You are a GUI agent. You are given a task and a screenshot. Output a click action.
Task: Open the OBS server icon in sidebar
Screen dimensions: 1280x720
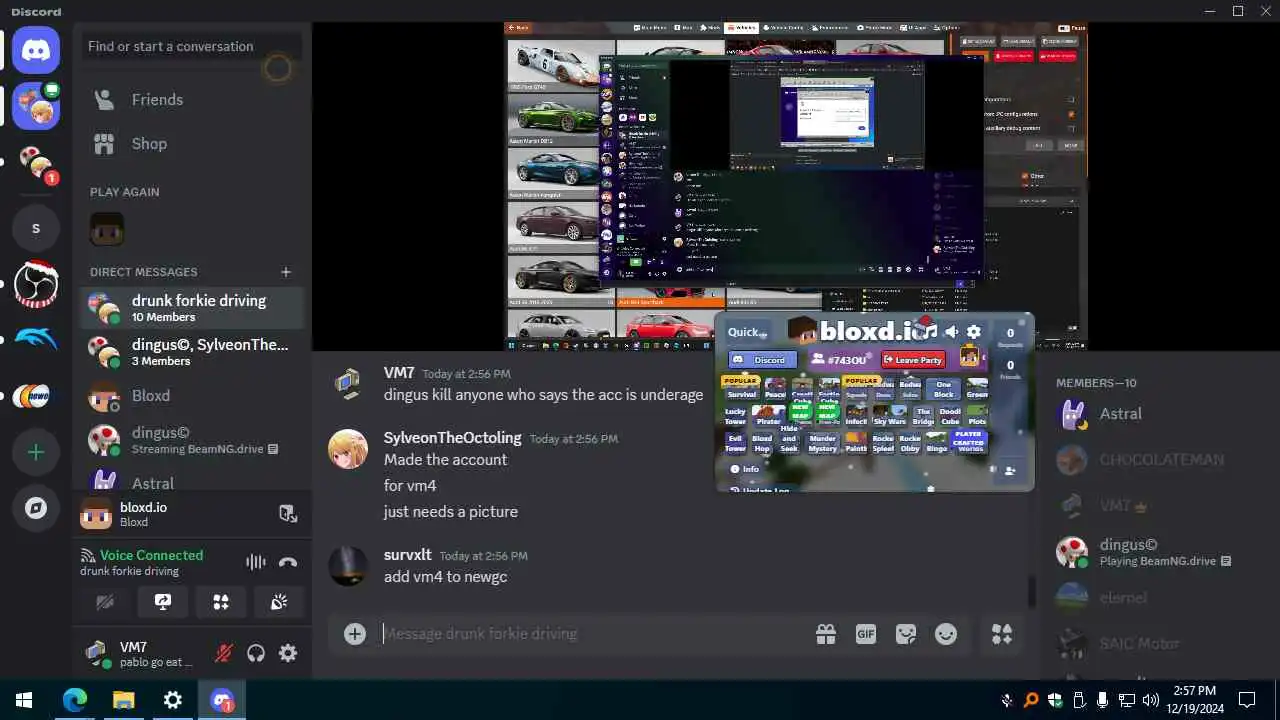click(x=36, y=284)
